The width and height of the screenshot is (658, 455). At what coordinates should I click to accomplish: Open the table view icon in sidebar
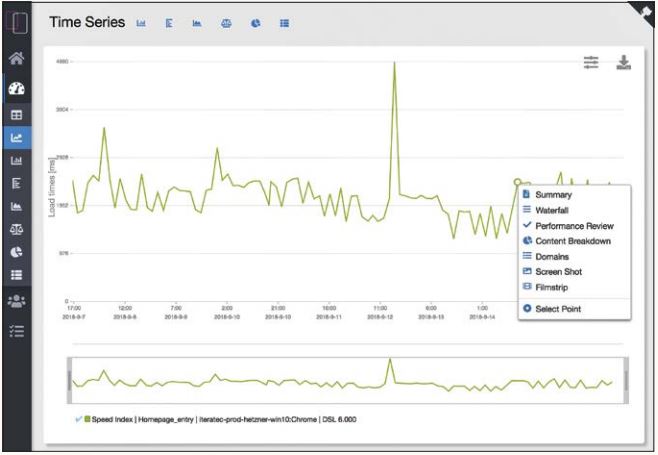(16, 115)
